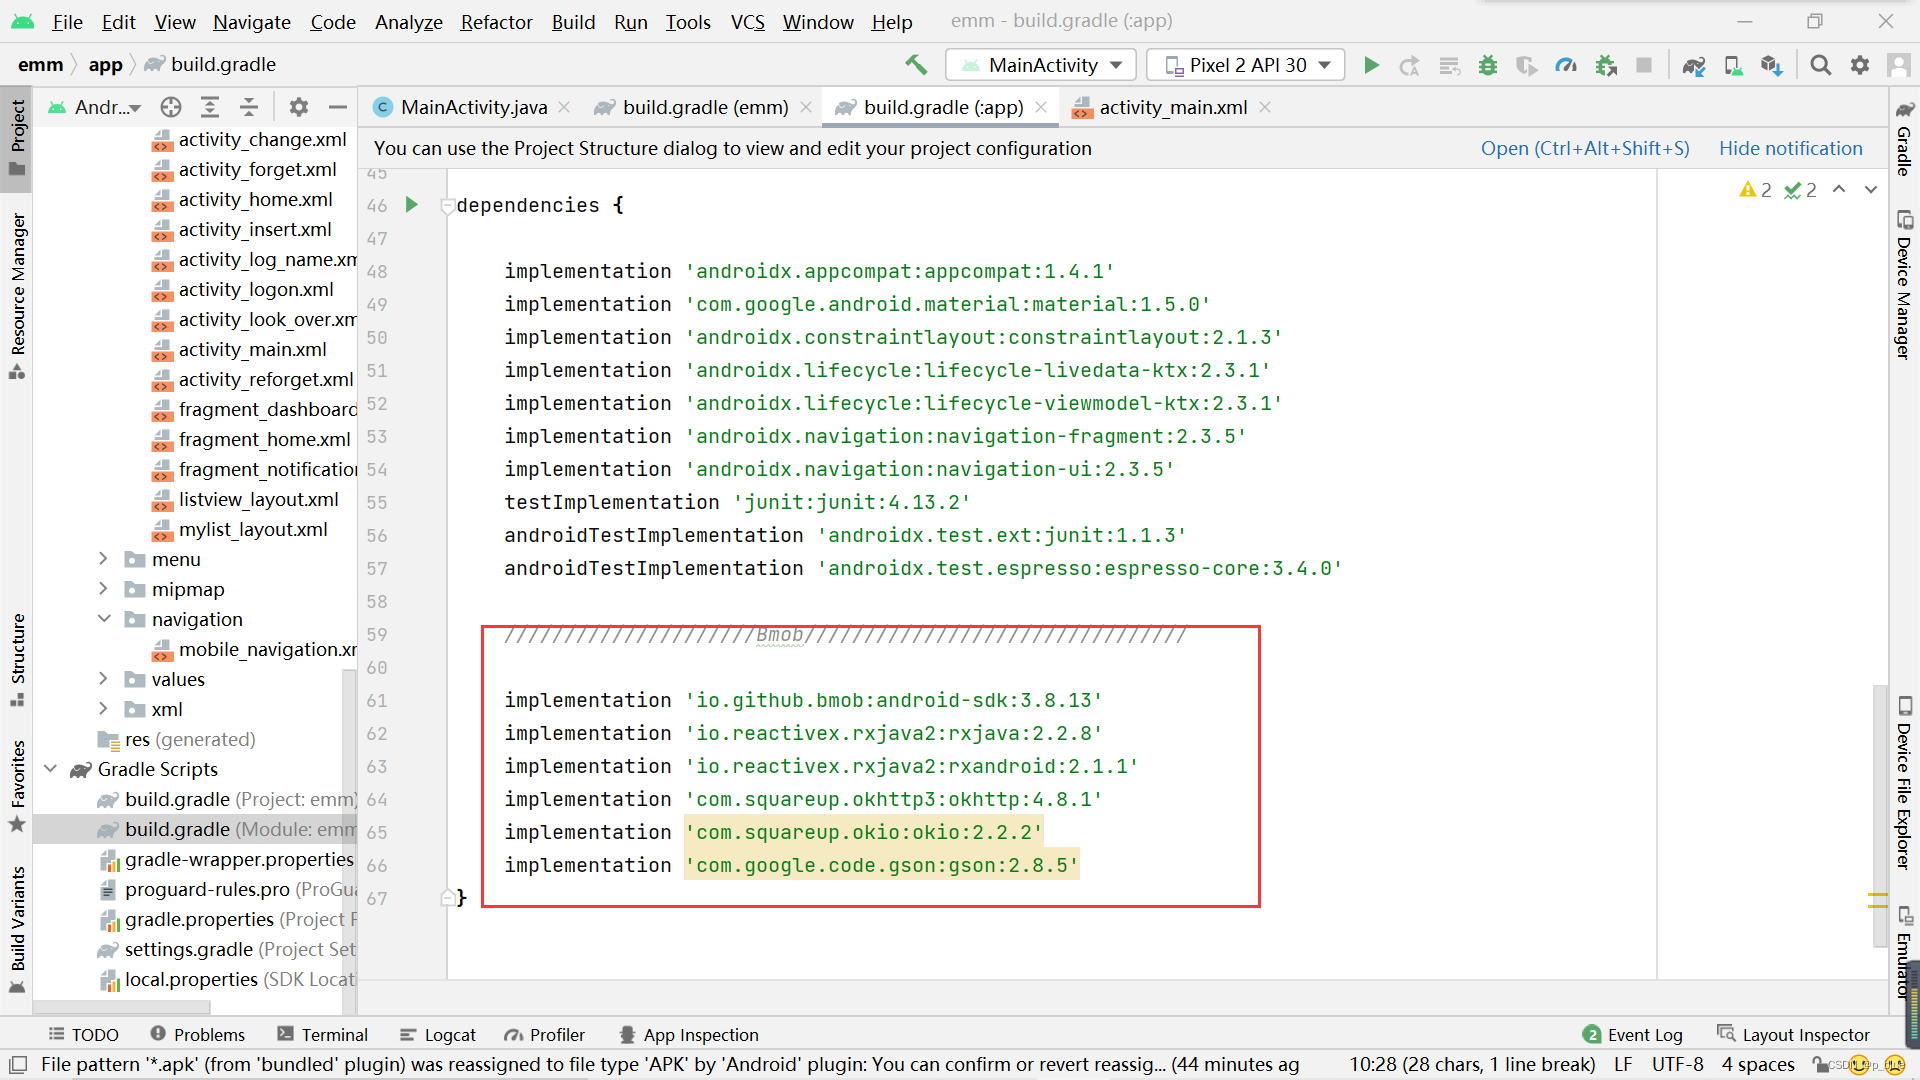Open the Event Log panel

click(x=1633, y=1035)
